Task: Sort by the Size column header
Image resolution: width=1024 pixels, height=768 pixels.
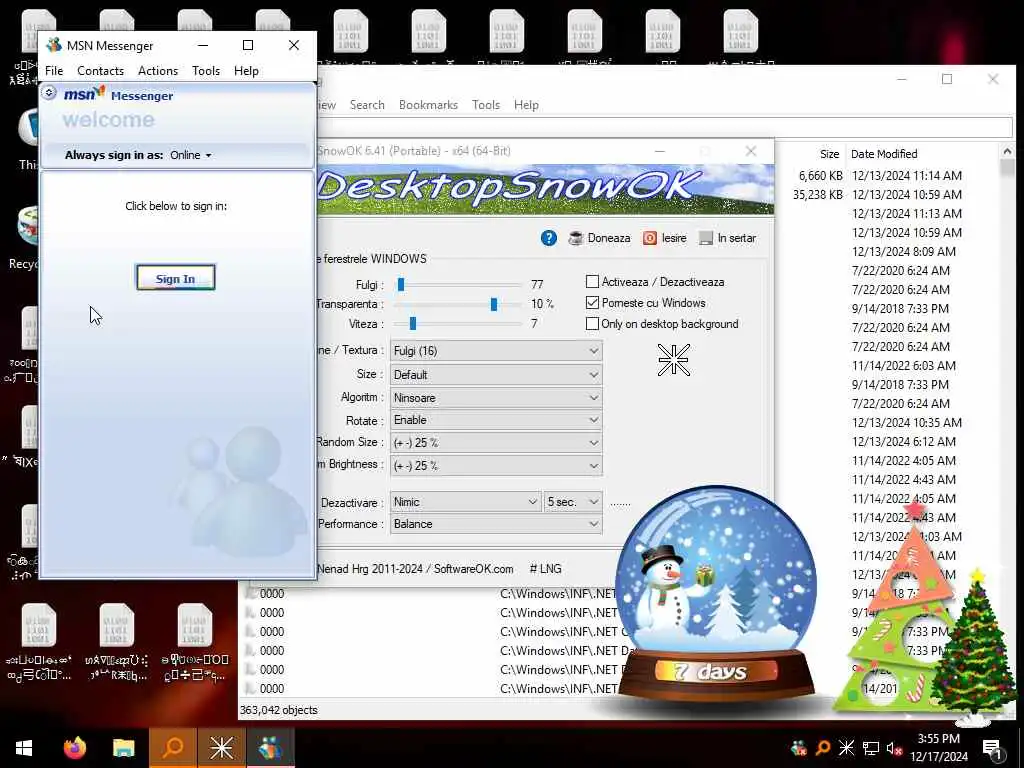Action: (x=829, y=154)
